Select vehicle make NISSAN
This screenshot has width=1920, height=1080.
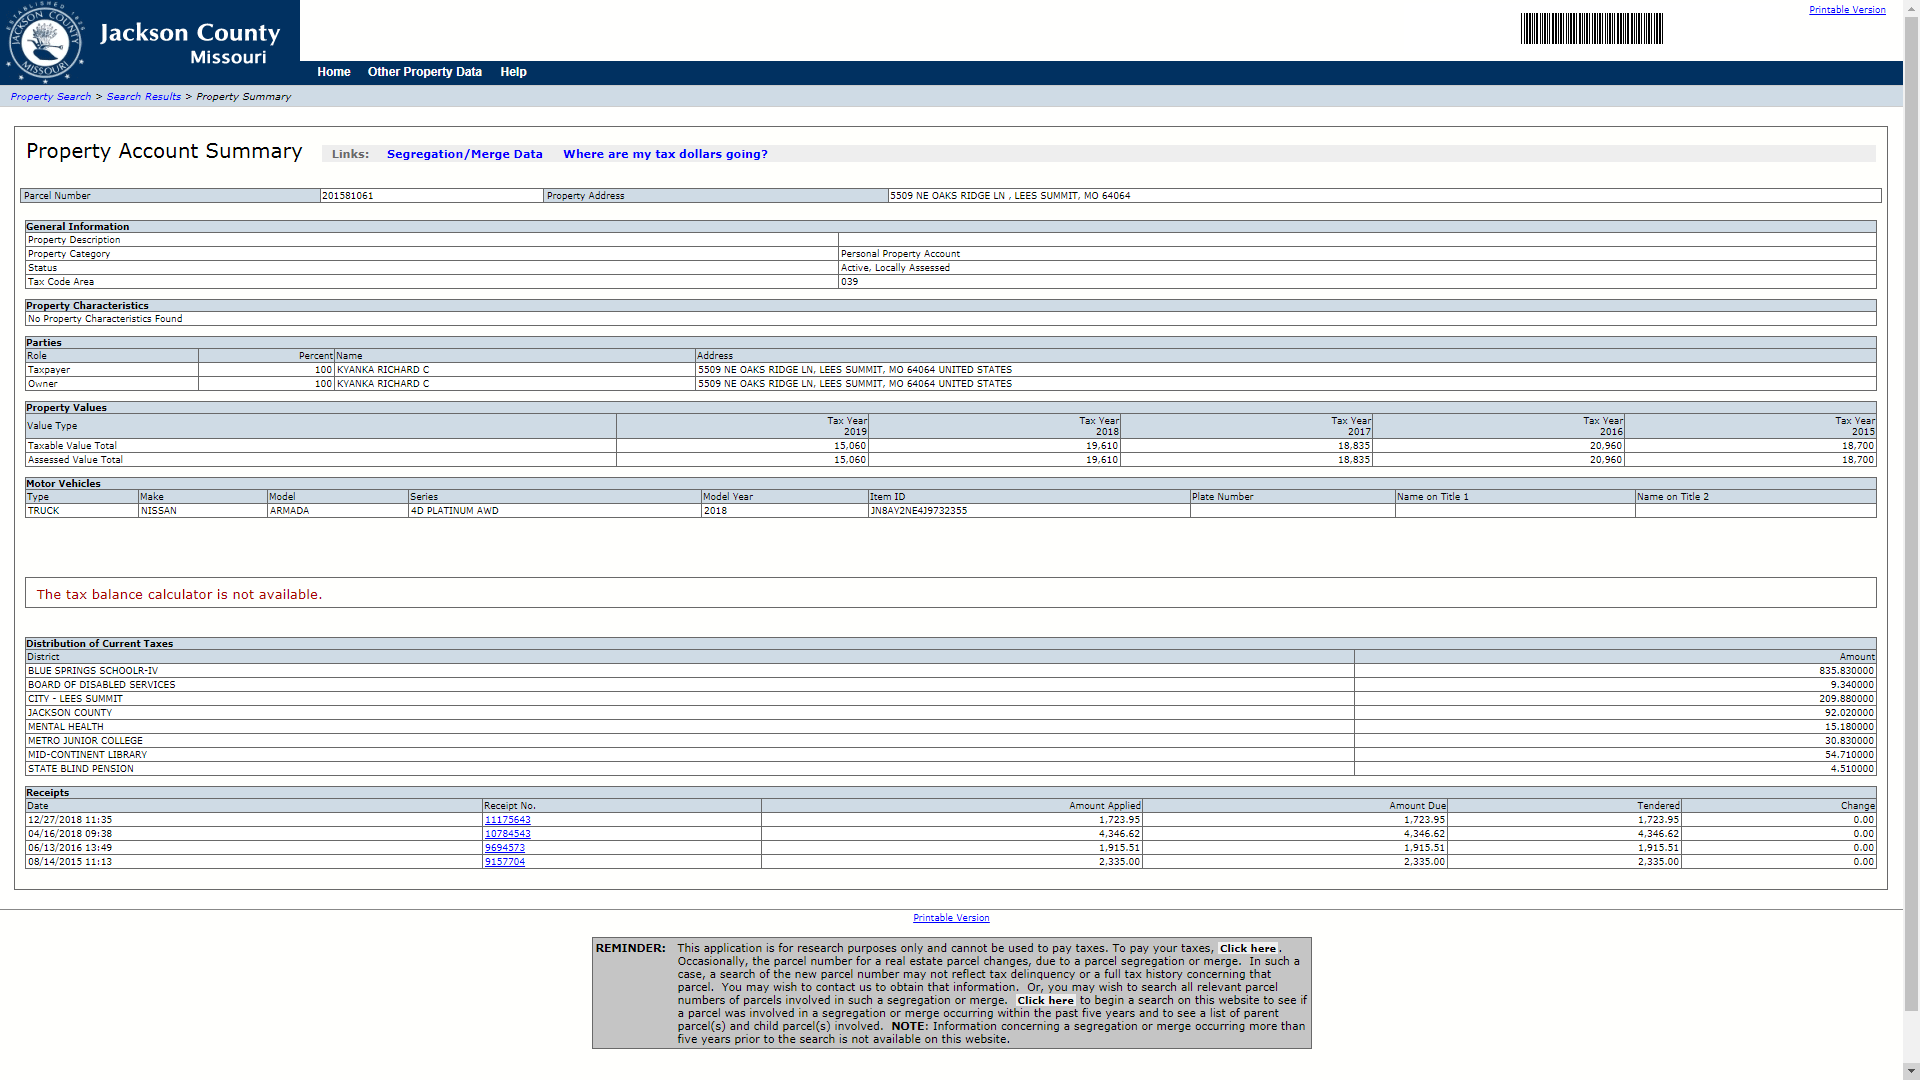click(x=159, y=511)
